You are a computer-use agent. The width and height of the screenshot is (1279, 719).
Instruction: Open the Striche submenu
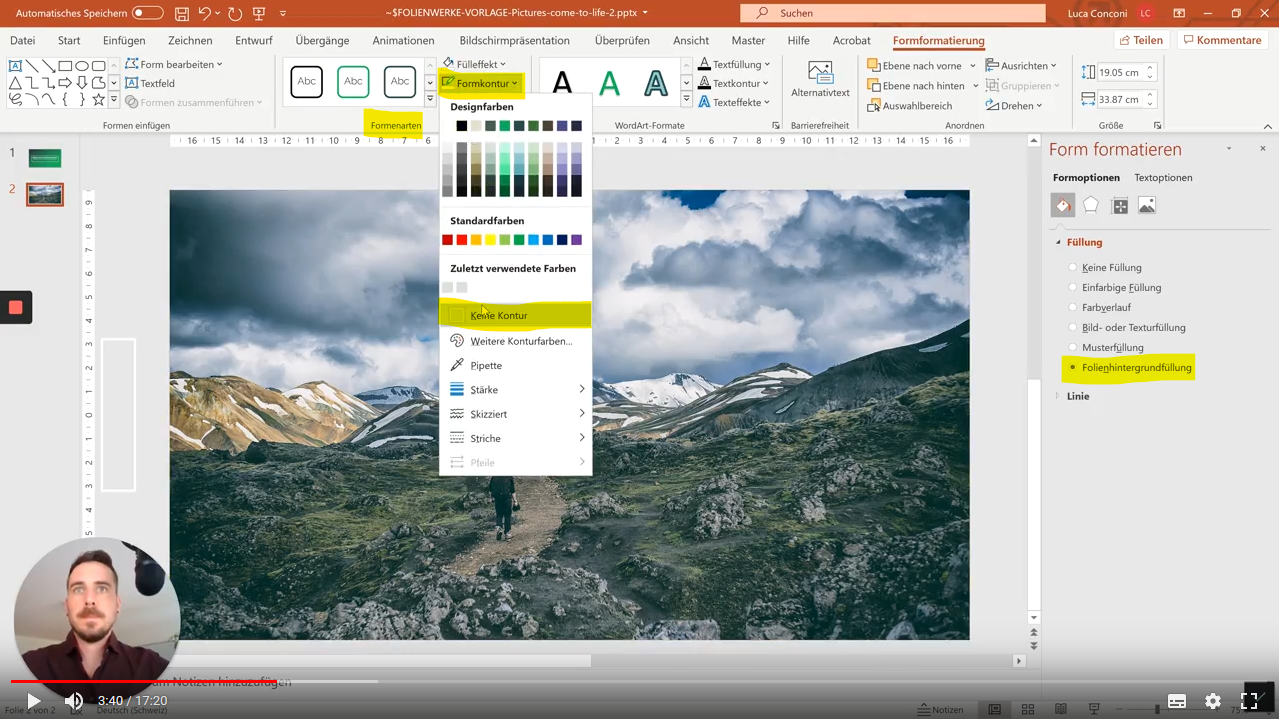(516, 438)
